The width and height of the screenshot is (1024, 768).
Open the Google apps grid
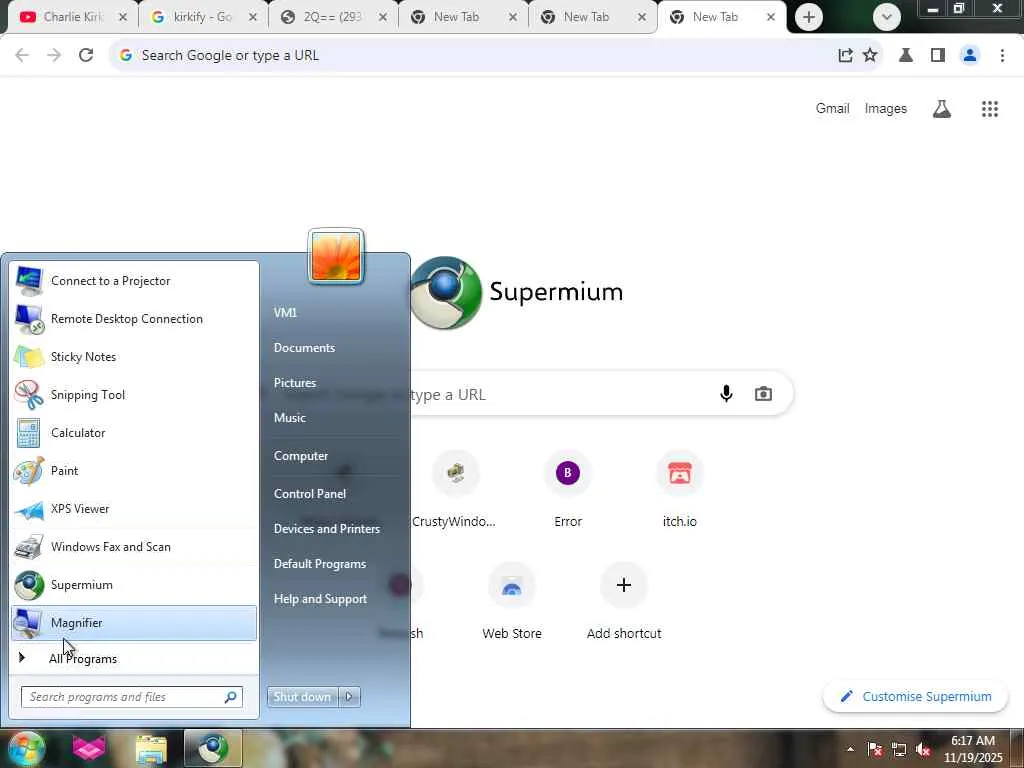pyautogui.click(x=990, y=109)
